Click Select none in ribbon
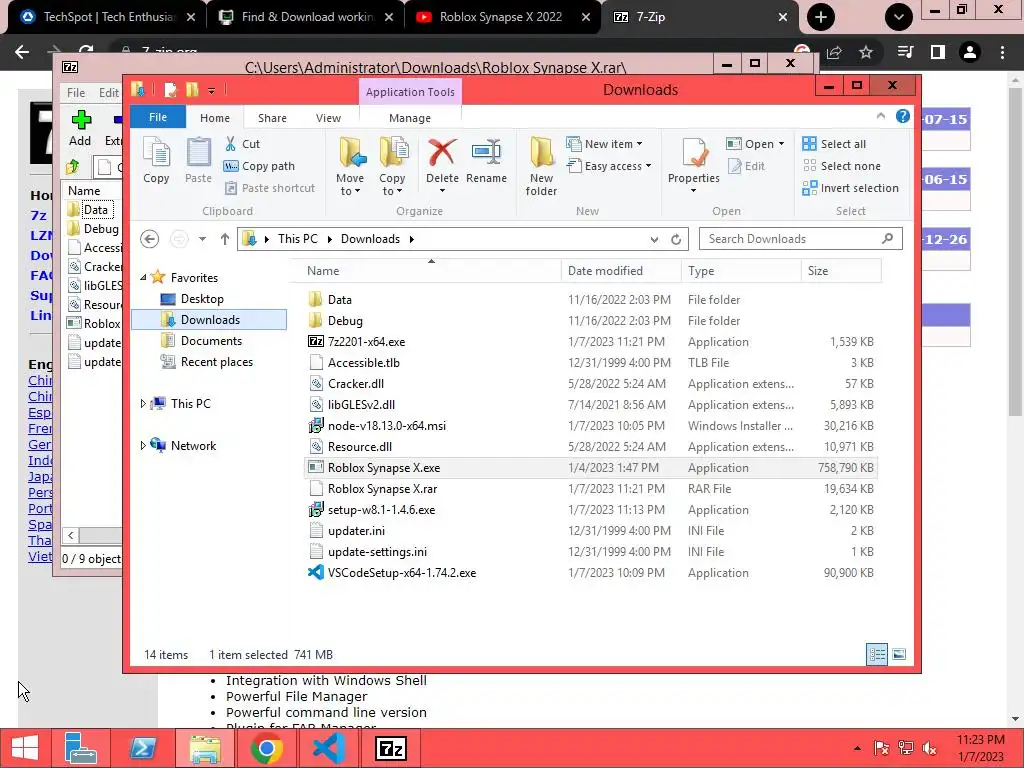 click(x=842, y=166)
